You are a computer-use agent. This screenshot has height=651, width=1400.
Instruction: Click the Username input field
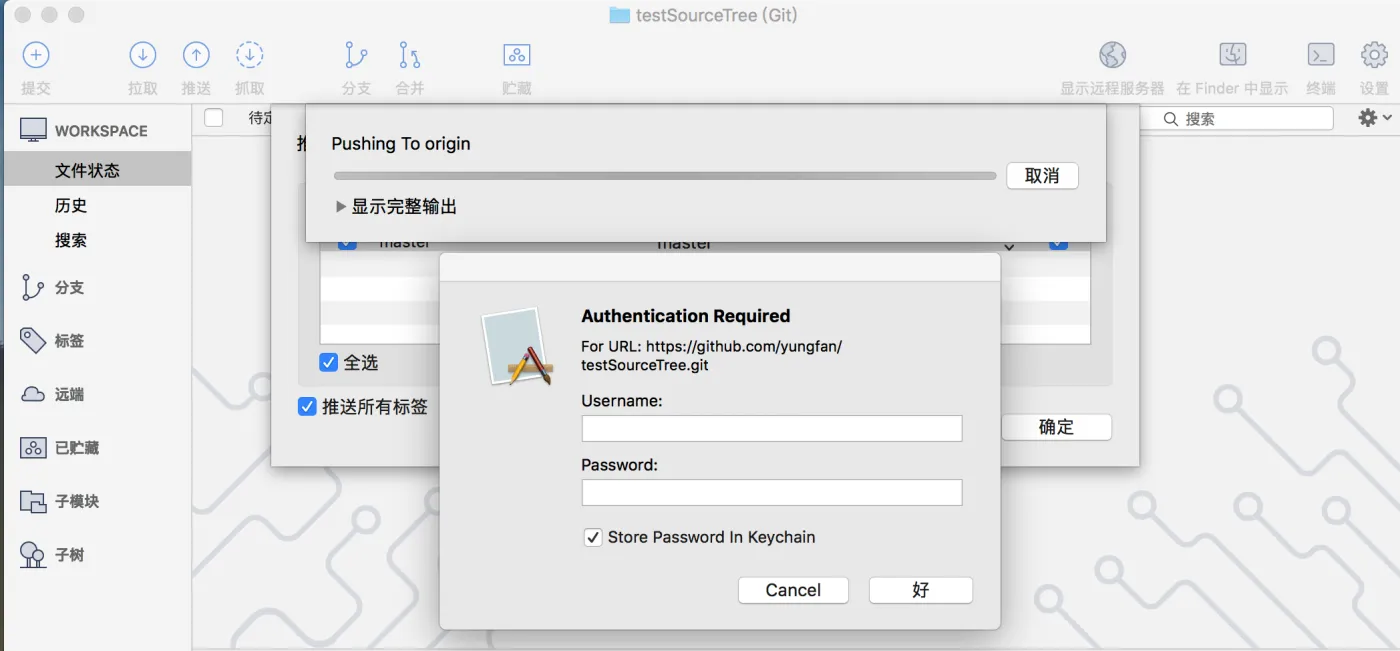[772, 428]
